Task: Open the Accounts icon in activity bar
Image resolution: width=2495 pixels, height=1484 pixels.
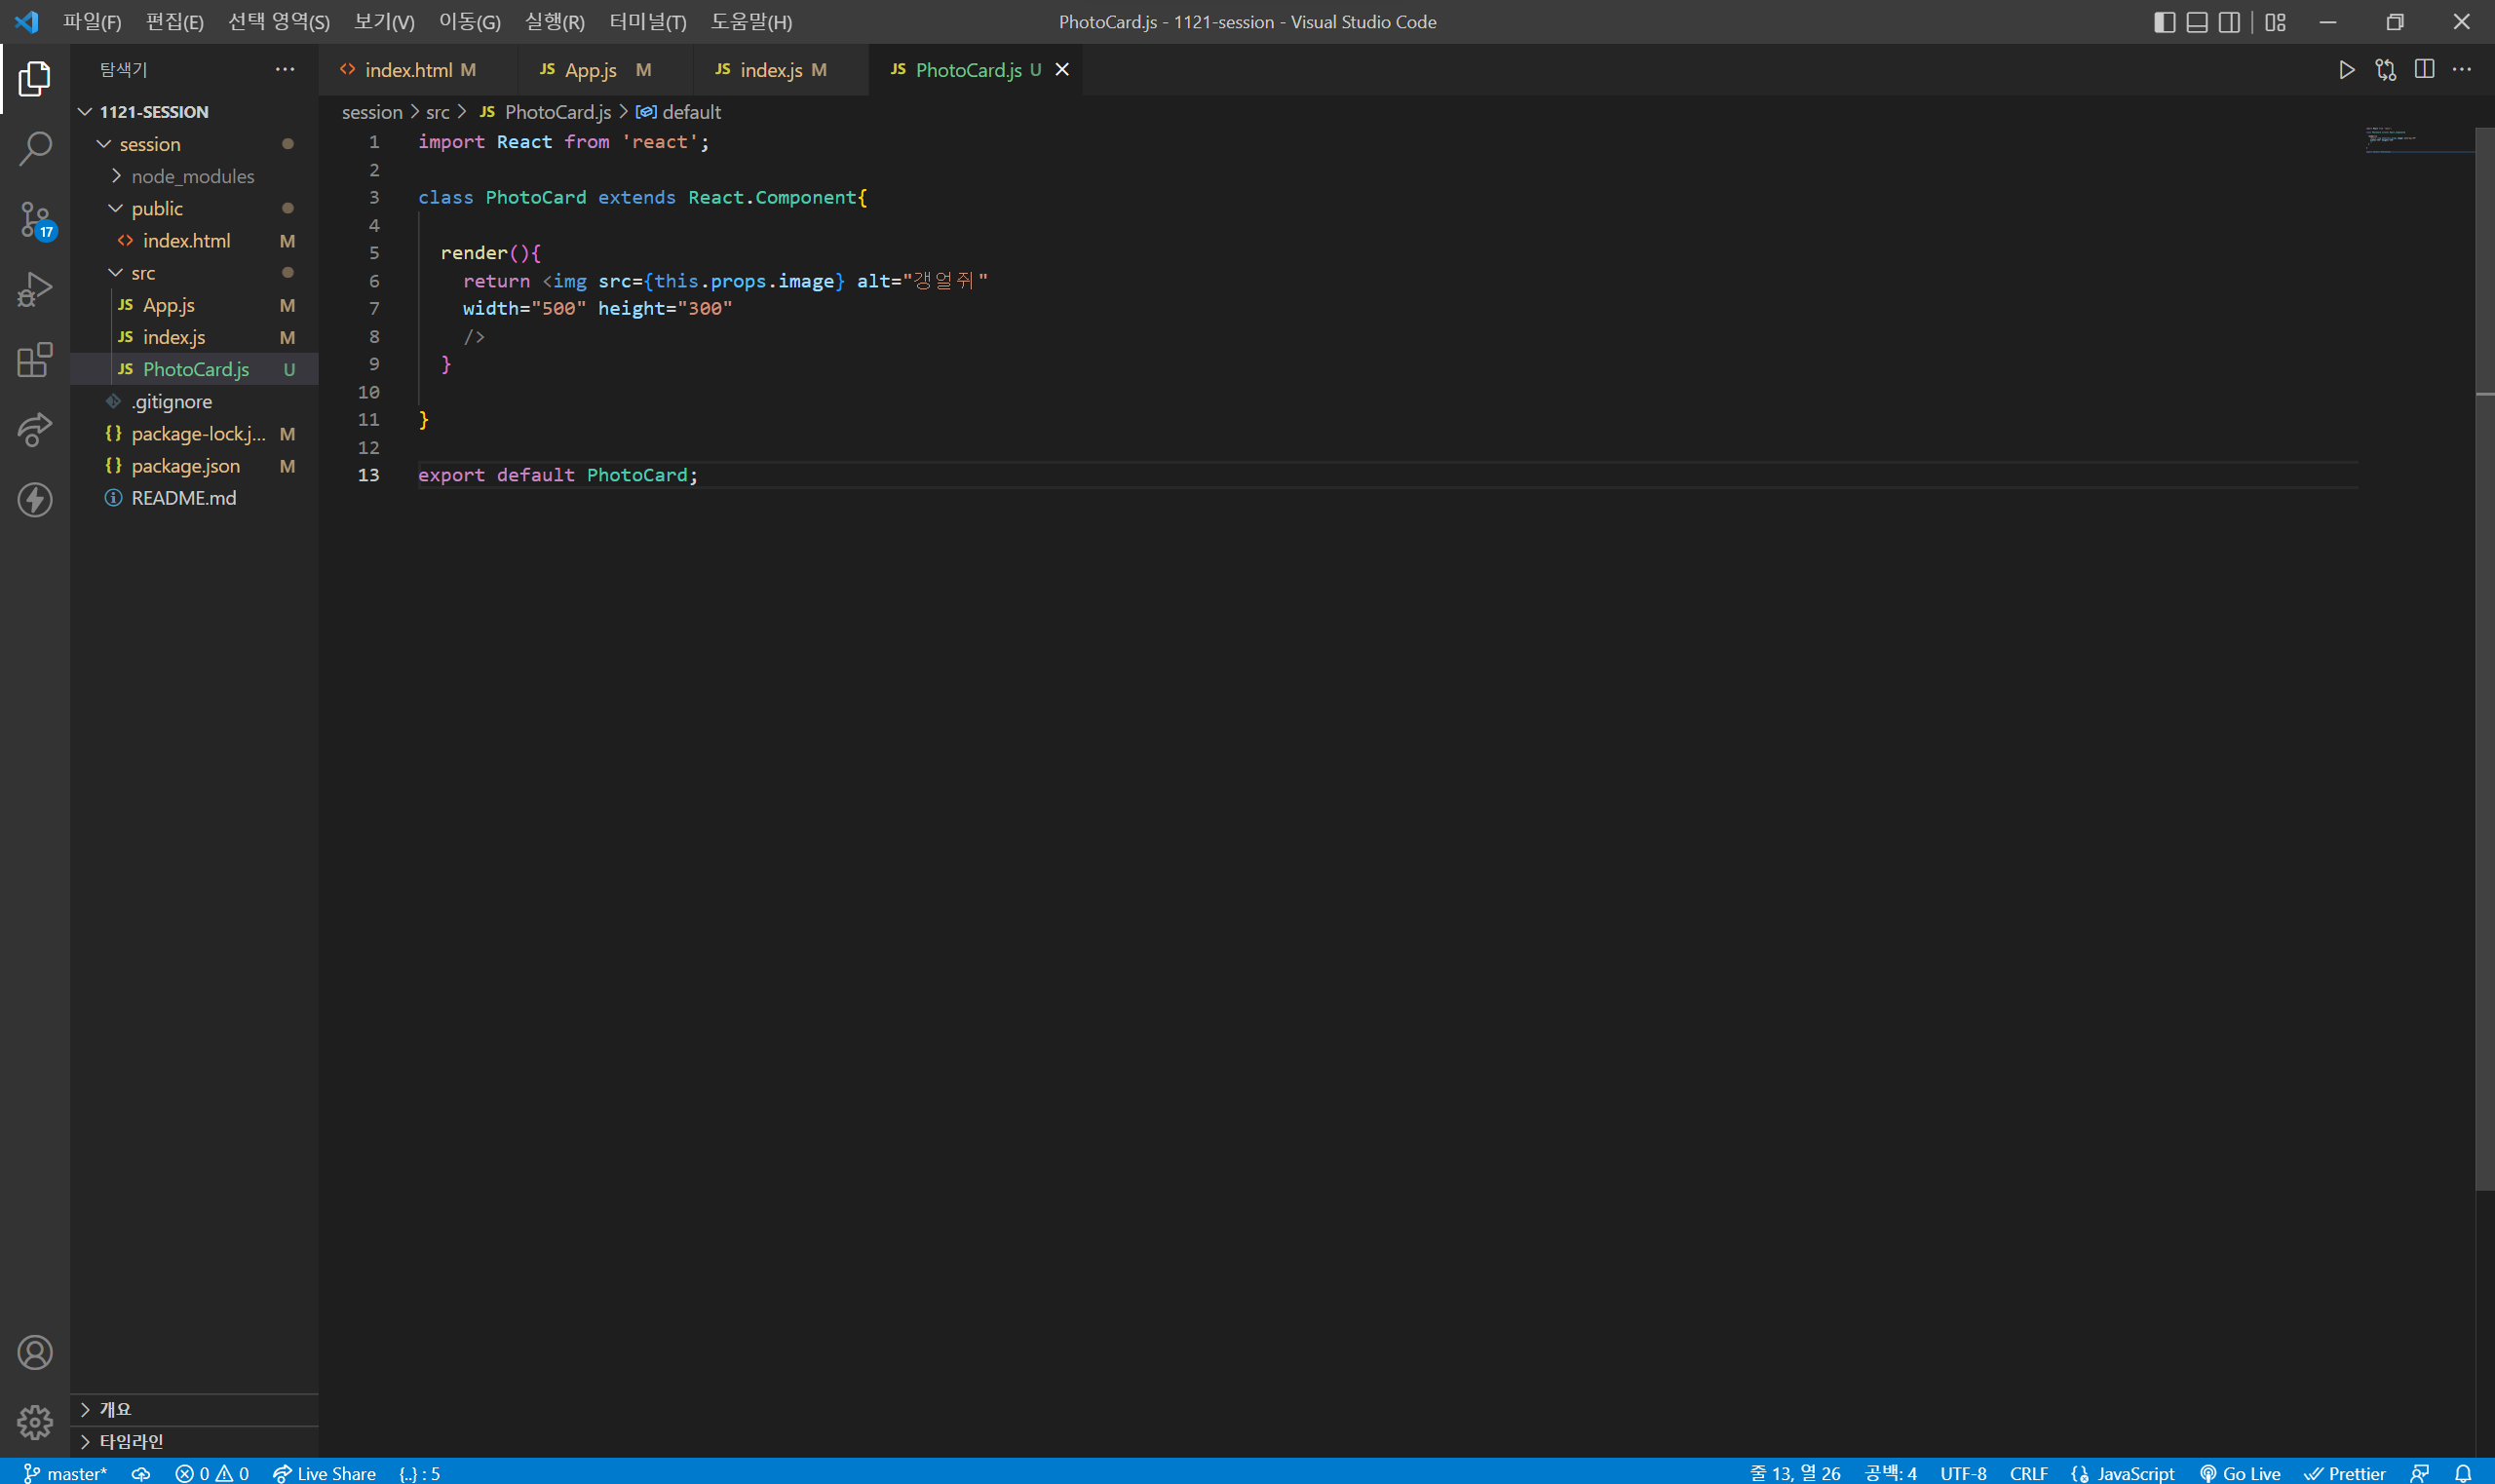Action: tap(35, 1352)
